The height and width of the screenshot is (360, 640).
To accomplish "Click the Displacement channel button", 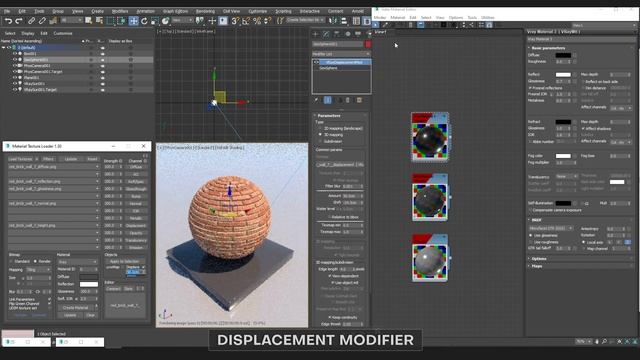I will tap(136, 225).
